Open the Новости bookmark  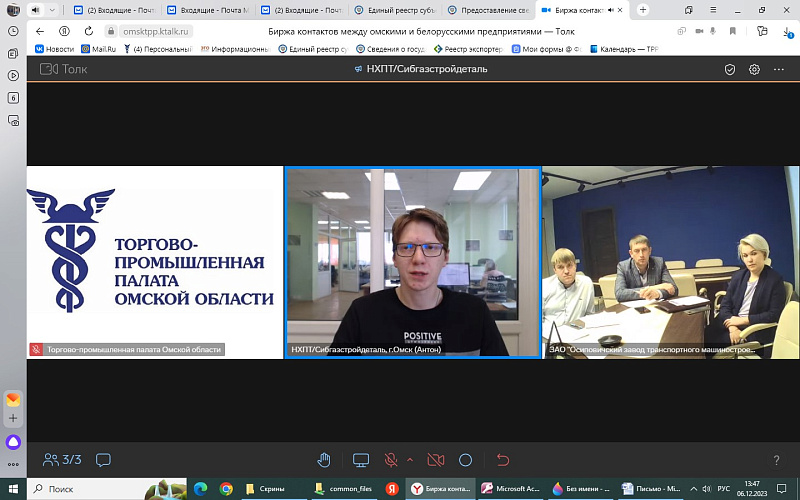coord(55,49)
